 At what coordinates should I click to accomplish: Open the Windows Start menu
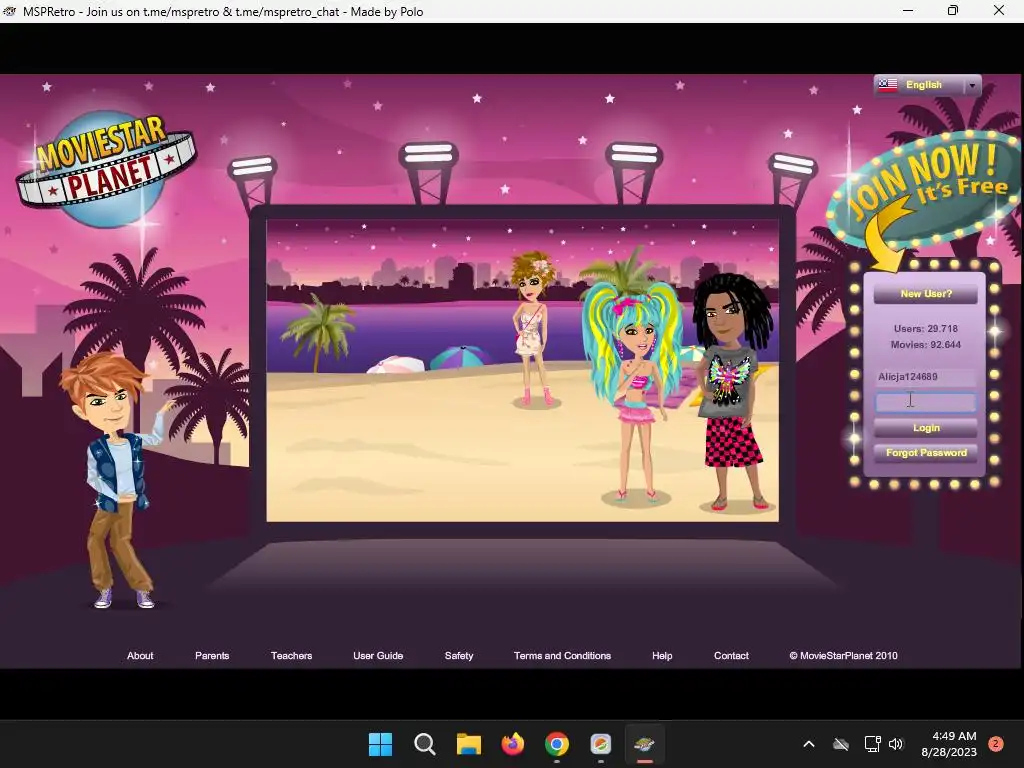380,744
